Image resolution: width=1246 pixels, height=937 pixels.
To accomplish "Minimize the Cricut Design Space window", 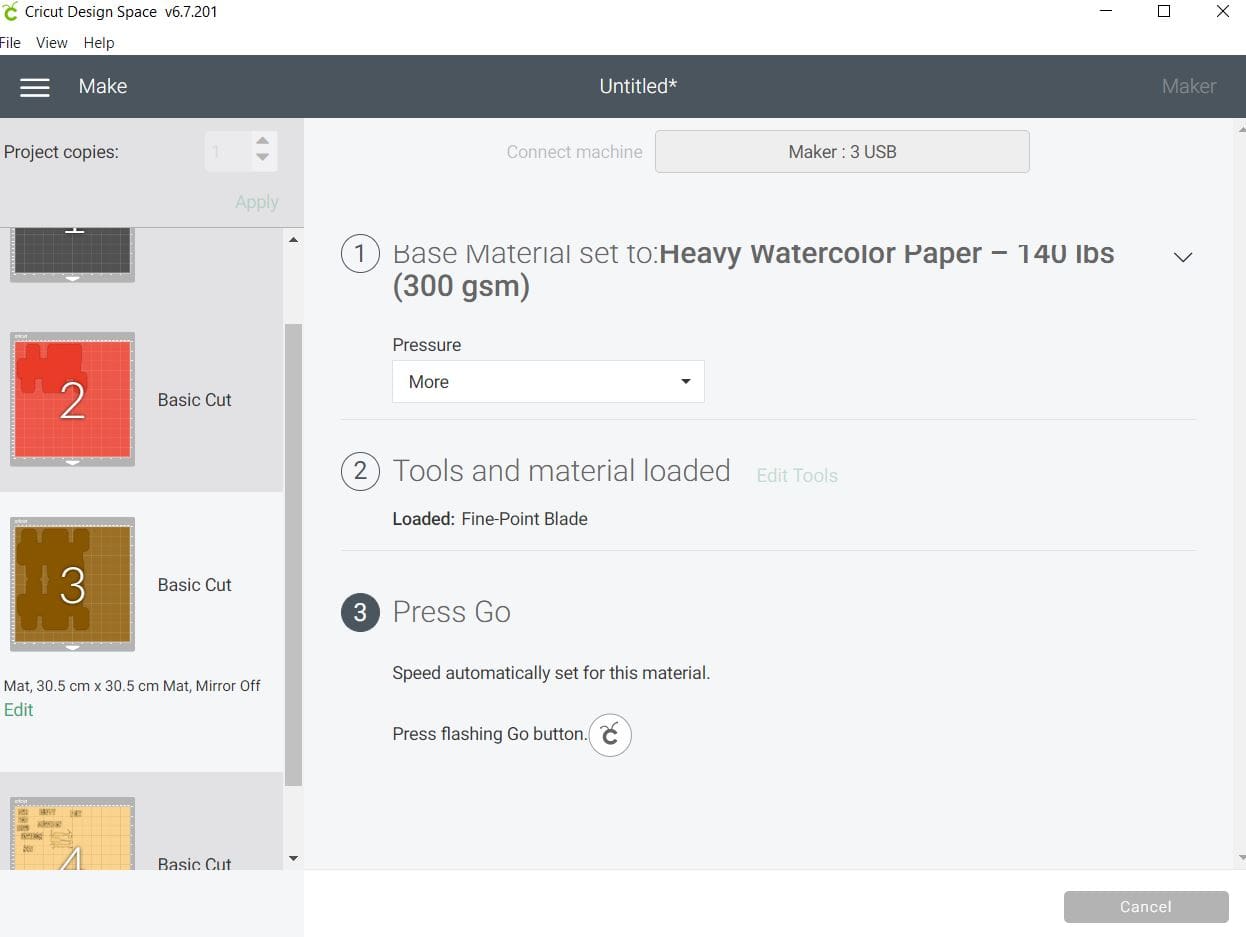I will click(x=1106, y=12).
